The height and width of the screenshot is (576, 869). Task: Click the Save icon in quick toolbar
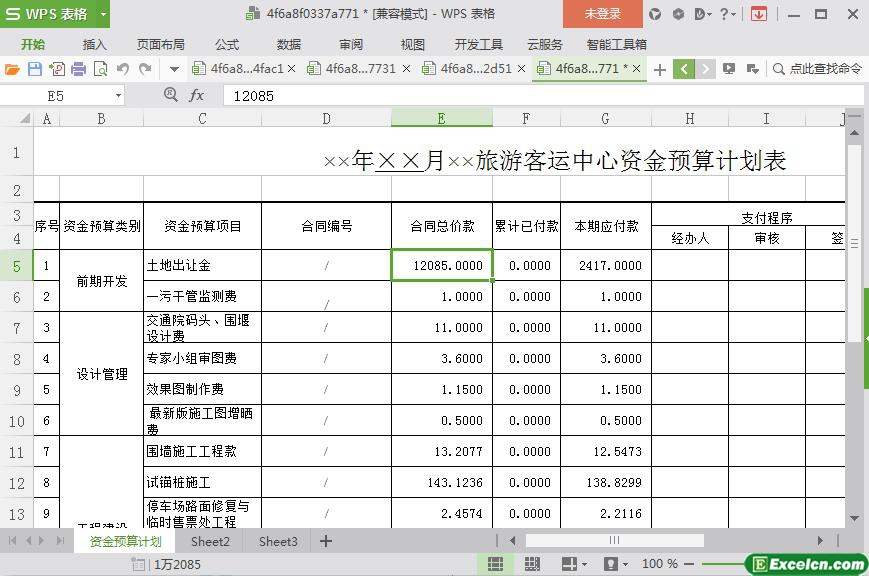pos(34,69)
